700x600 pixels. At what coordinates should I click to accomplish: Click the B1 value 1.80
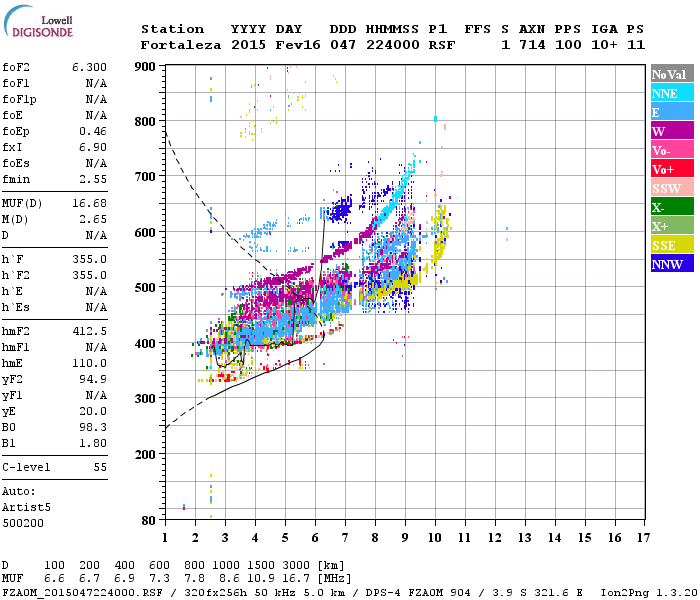93,444
